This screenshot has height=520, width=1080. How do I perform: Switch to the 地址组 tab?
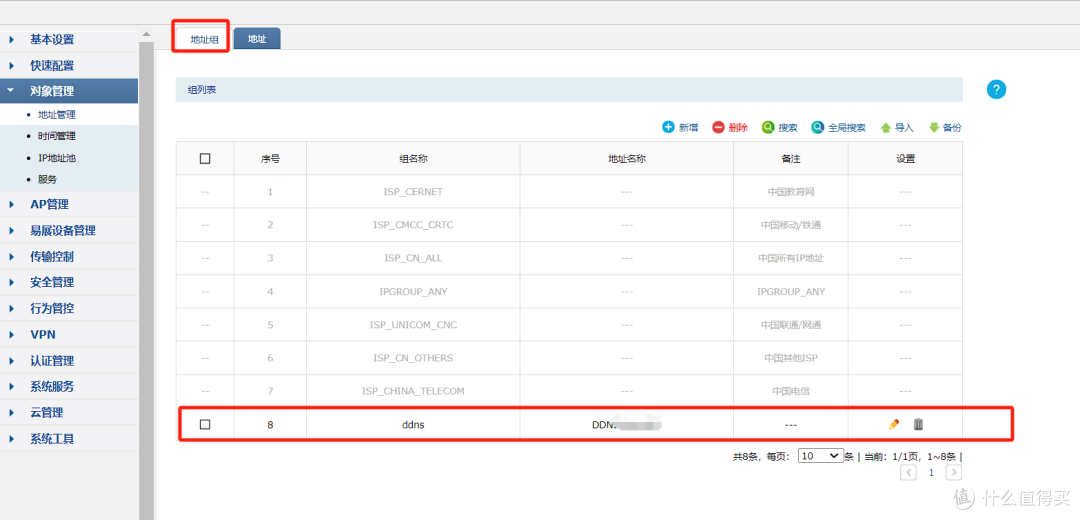point(204,39)
